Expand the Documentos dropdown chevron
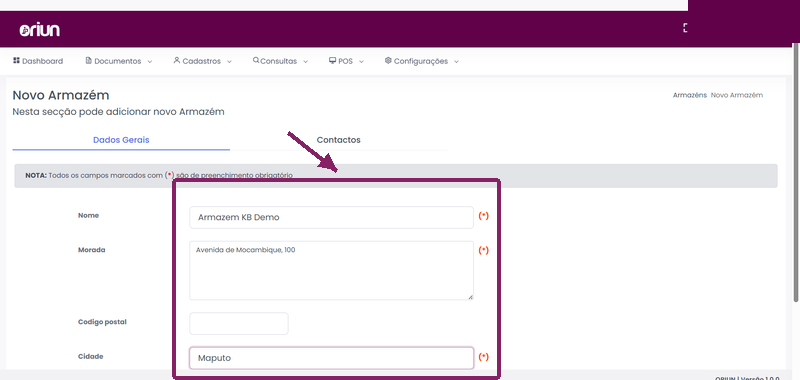This screenshot has width=800, height=380. point(149,62)
